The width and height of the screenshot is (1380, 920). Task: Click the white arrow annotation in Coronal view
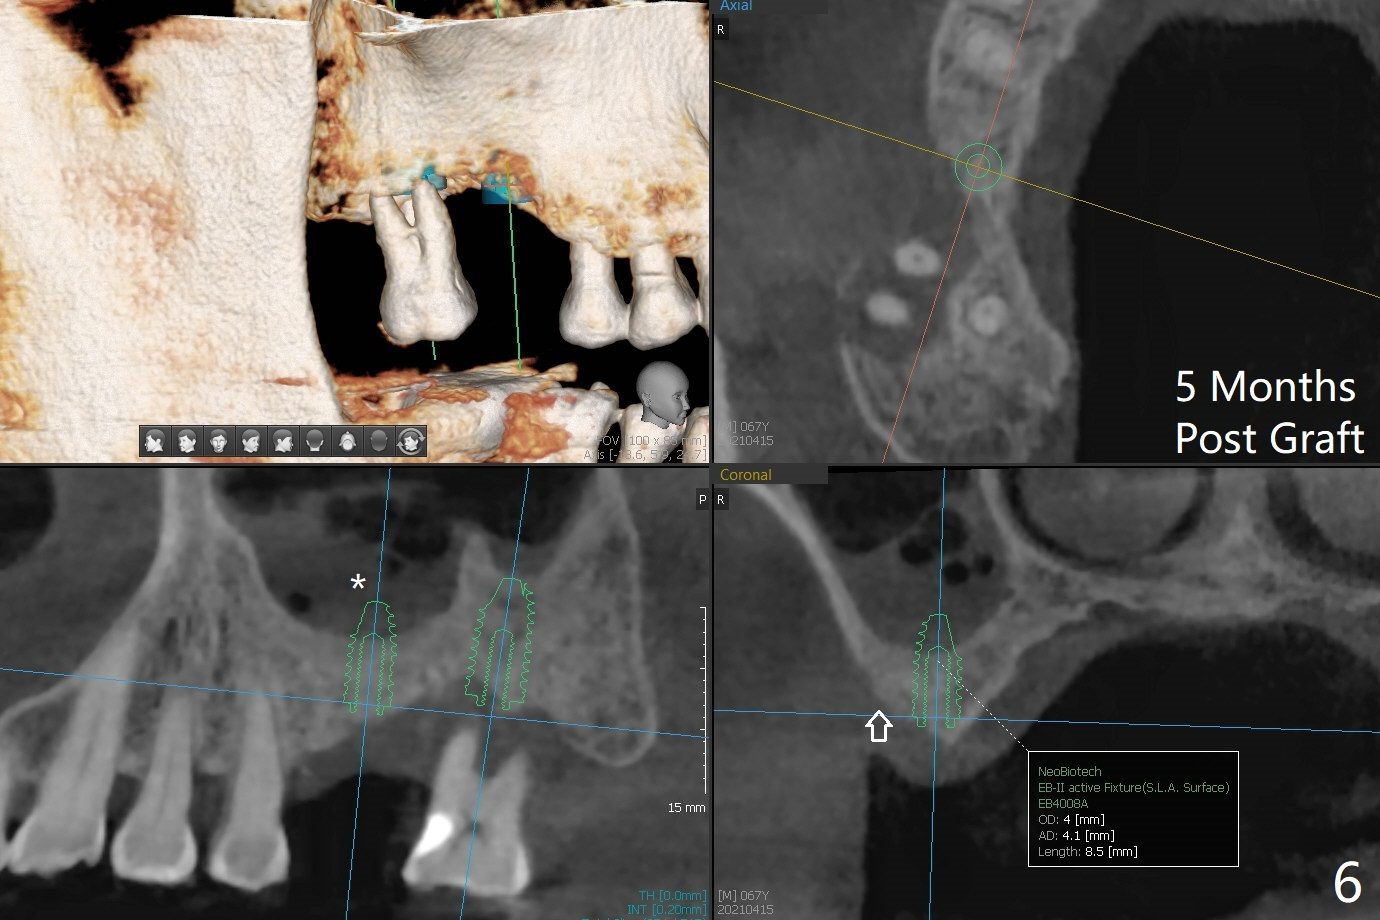click(x=878, y=725)
